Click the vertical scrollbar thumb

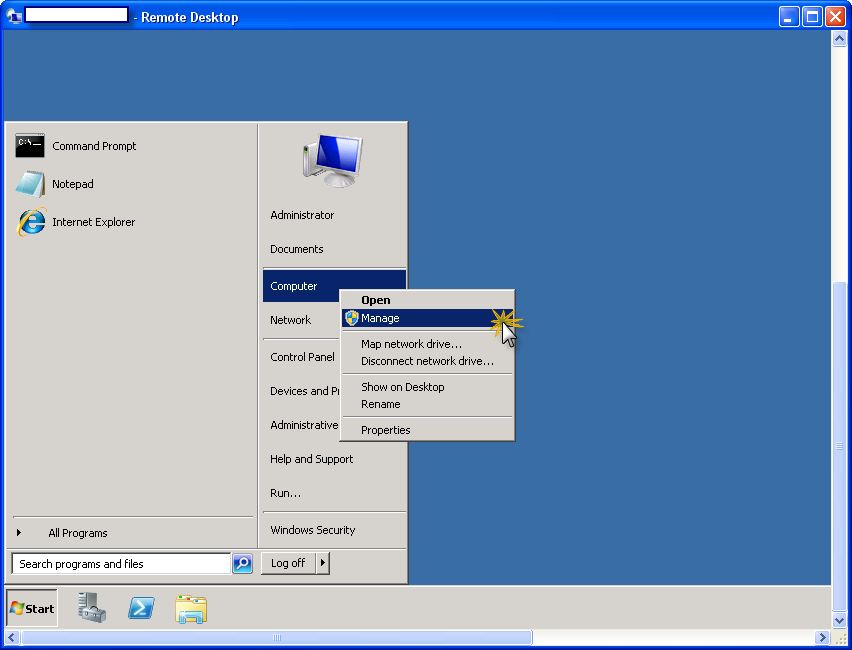(x=839, y=446)
